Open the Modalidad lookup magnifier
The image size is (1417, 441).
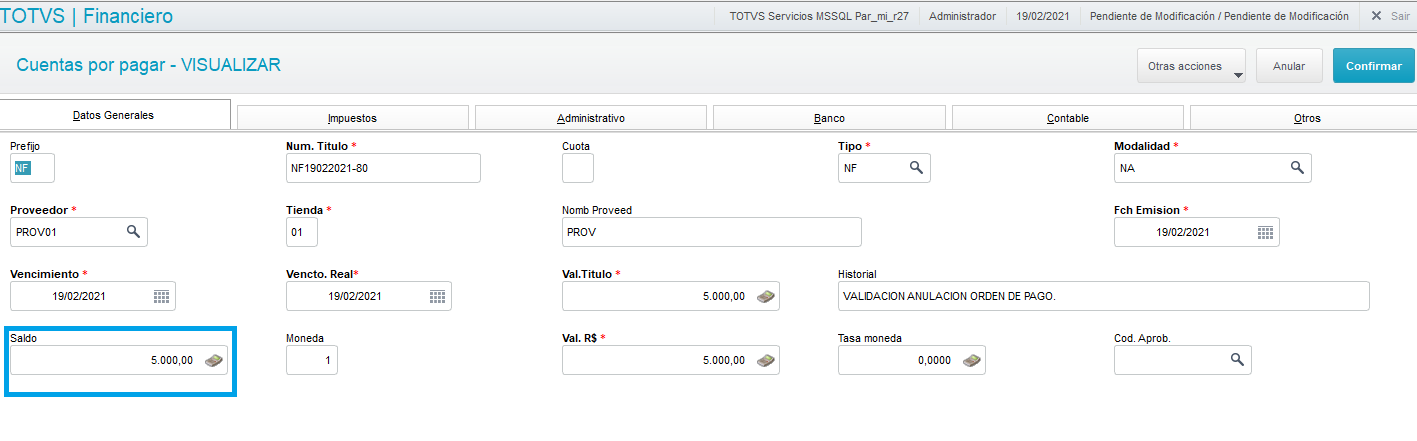pyautogui.click(x=1296, y=168)
